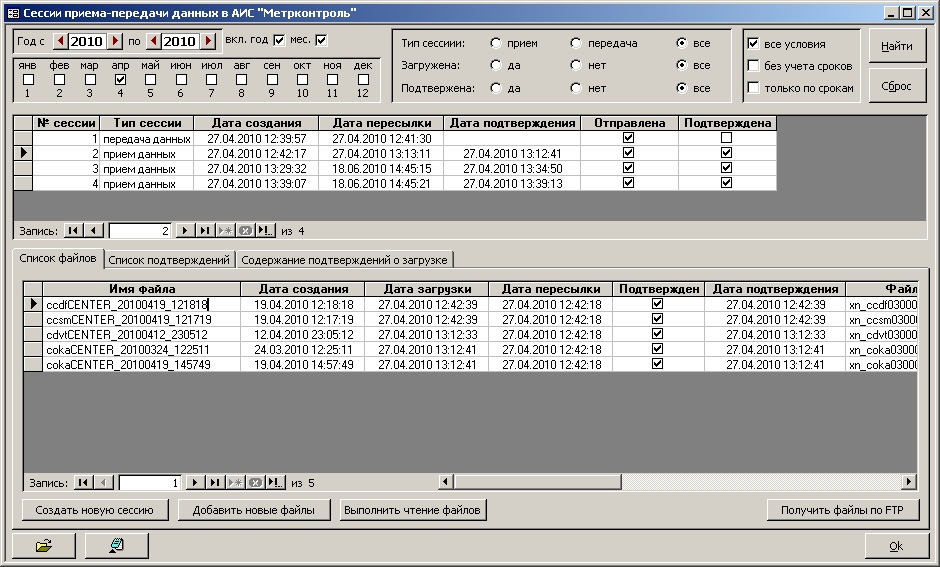Image resolution: width=940 pixels, height=567 pixels.
Task: Click 'Получить файлы по FTP' button
Action: [x=842, y=510]
